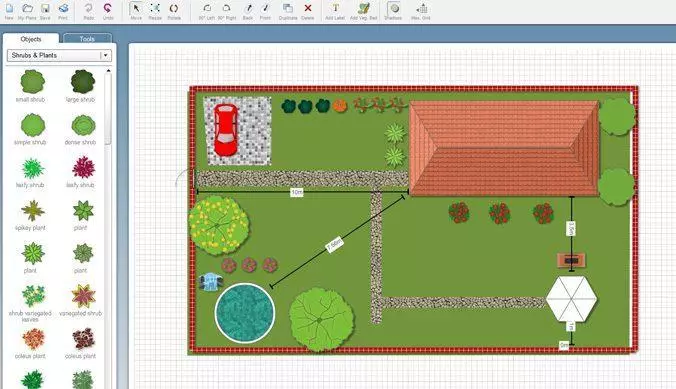The height and width of the screenshot is (389, 676).
Task: Bring the object to Front
Action: 265,12
